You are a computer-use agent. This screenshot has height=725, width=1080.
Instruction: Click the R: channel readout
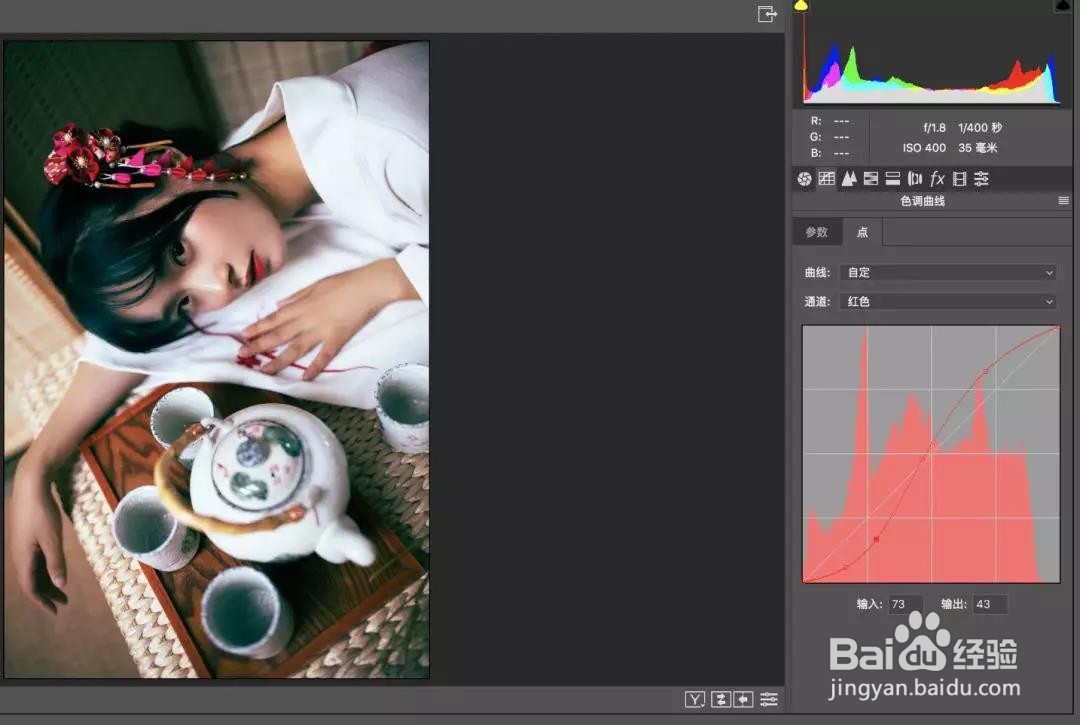(x=829, y=121)
